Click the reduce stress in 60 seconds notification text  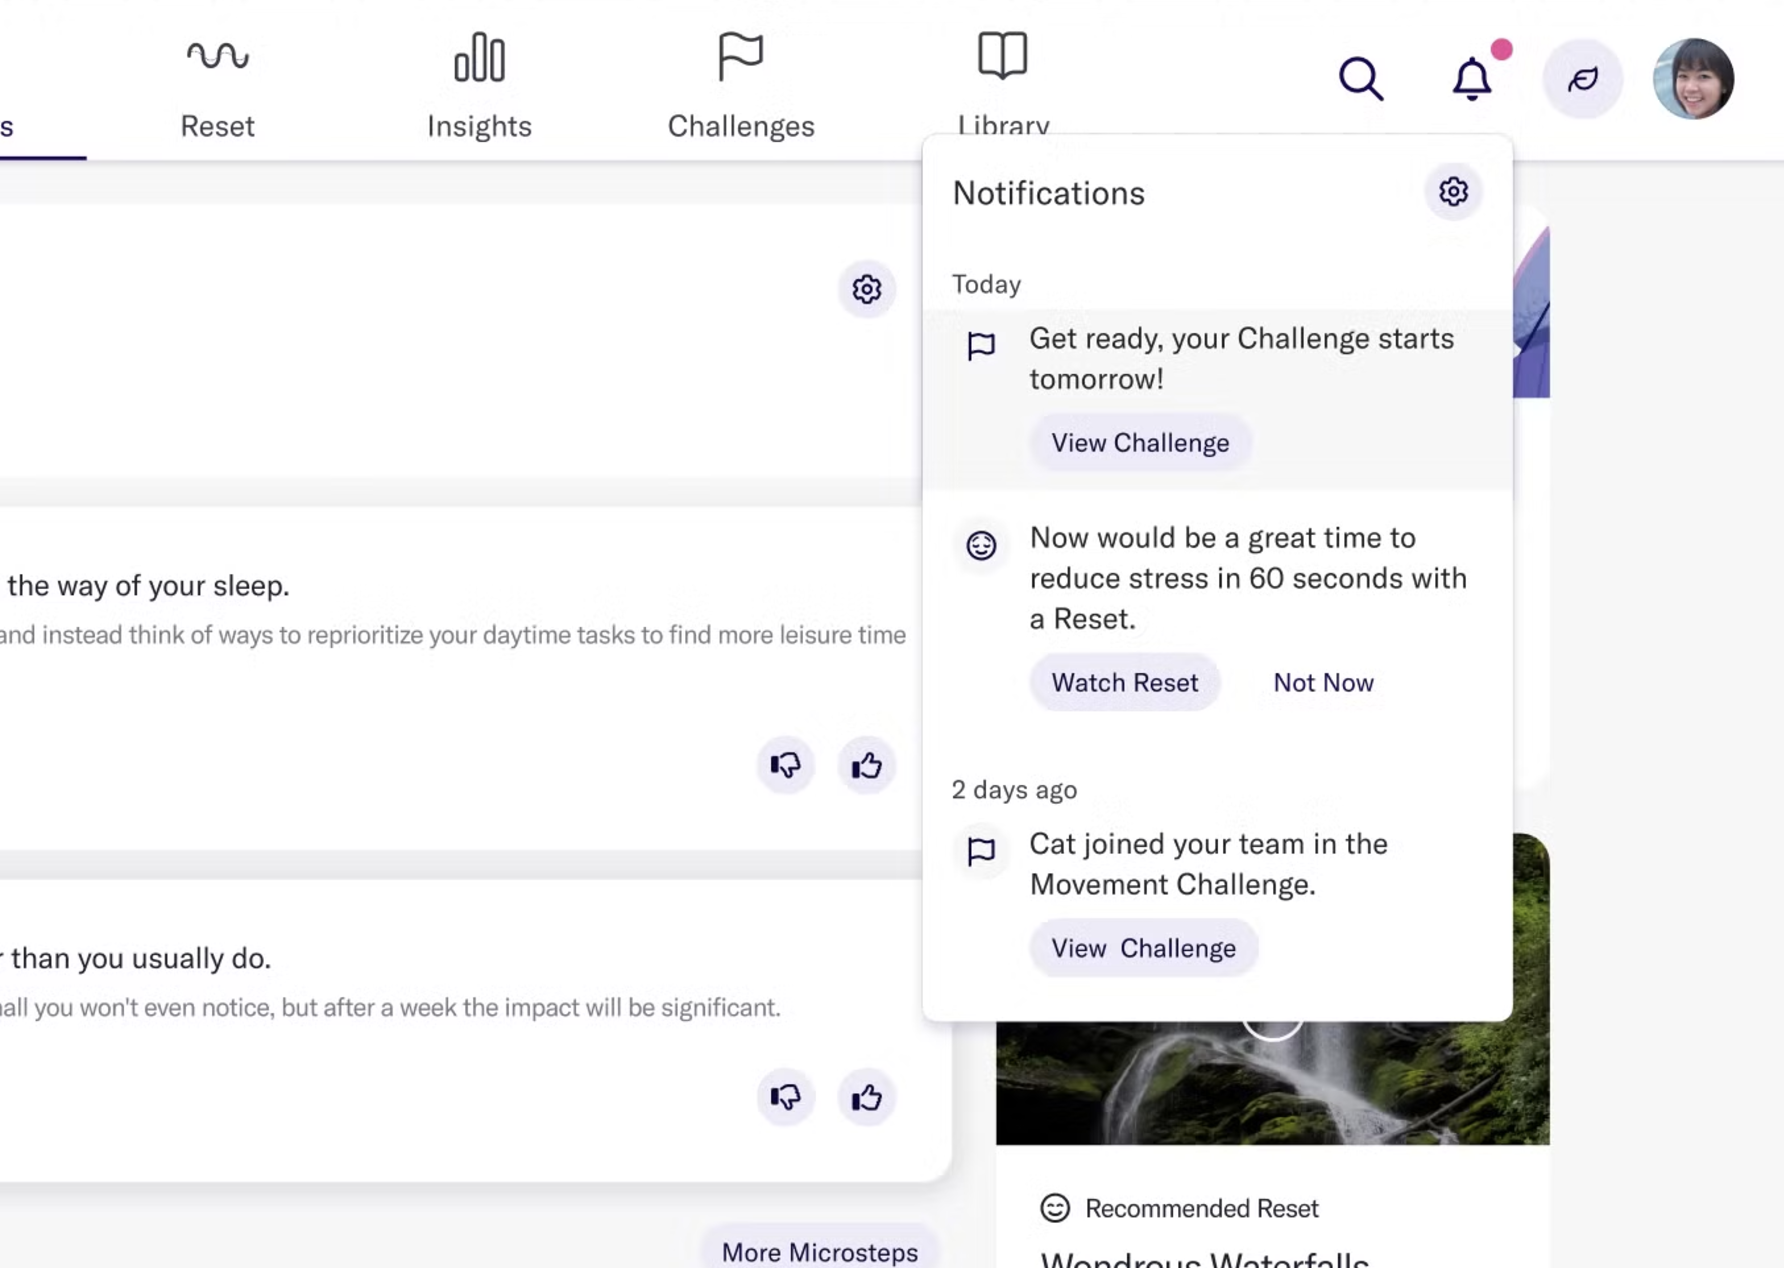pyautogui.click(x=1248, y=578)
